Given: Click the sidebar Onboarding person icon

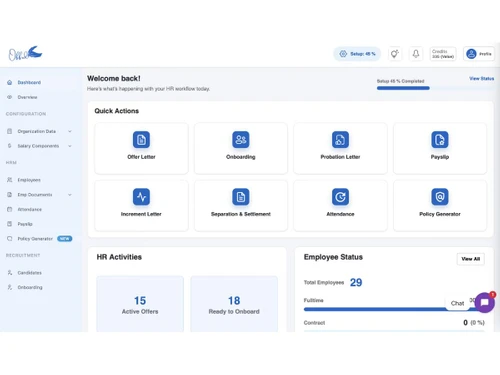Looking at the screenshot, I should click(10, 287).
